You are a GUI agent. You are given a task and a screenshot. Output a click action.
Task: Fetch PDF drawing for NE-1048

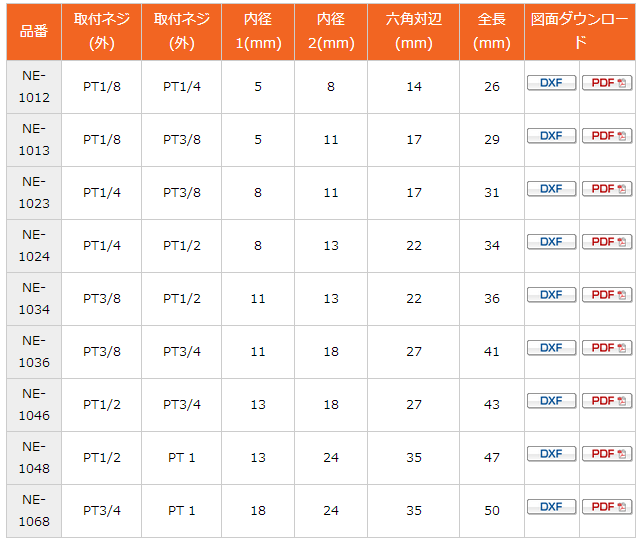607,454
